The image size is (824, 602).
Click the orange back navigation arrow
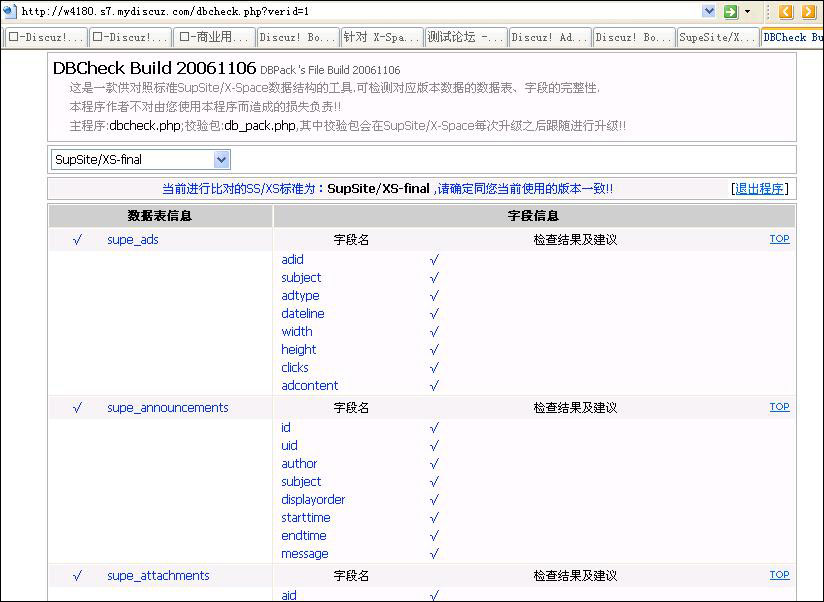coord(786,11)
